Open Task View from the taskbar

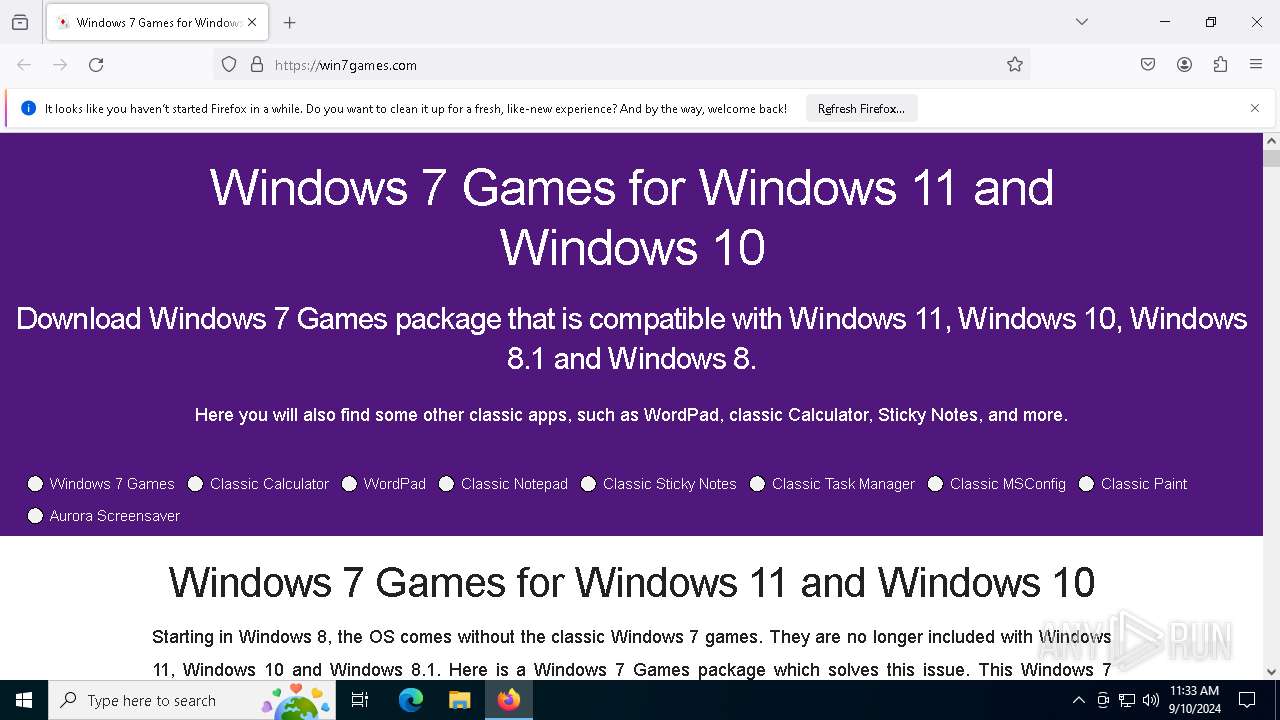pos(361,700)
